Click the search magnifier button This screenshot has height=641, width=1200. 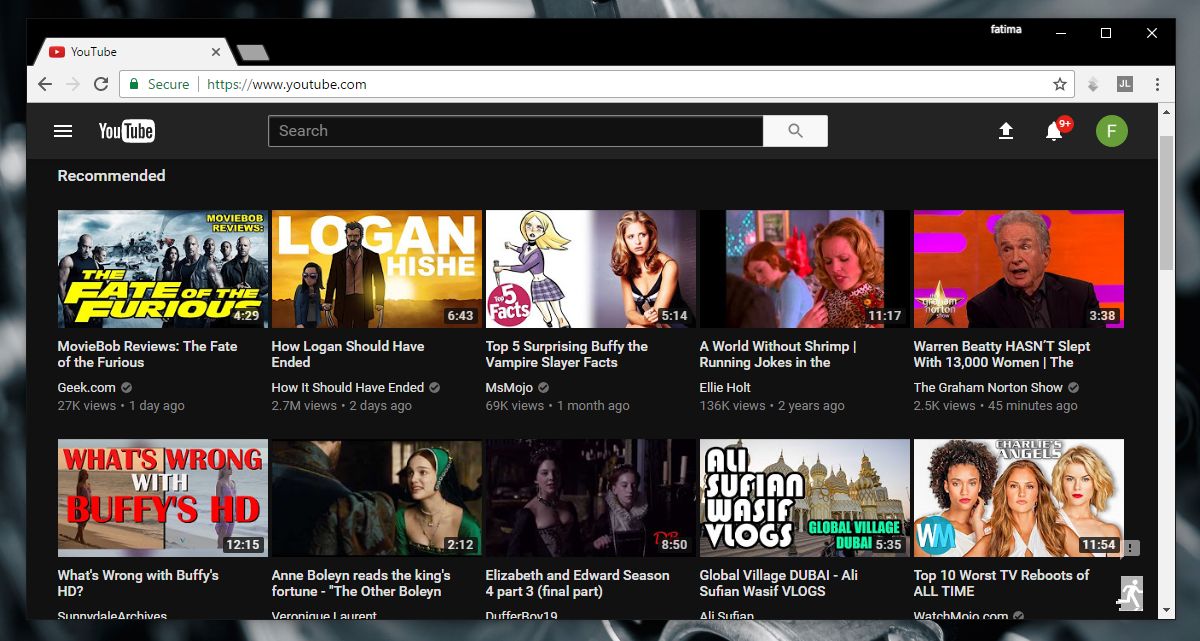(x=795, y=131)
